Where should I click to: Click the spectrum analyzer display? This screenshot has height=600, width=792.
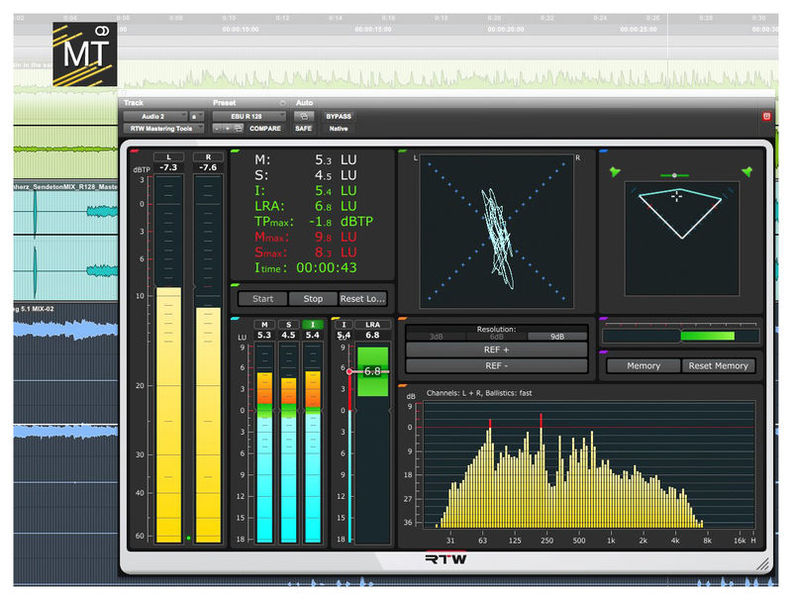point(589,465)
